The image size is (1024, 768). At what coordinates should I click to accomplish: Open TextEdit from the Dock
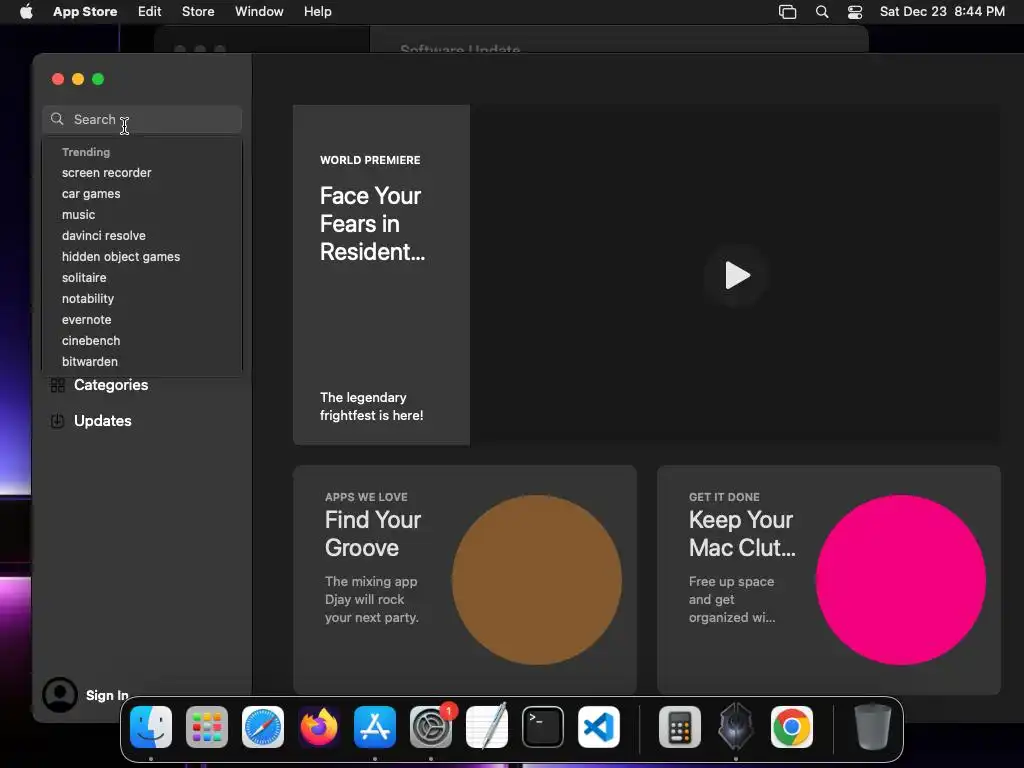[487, 726]
